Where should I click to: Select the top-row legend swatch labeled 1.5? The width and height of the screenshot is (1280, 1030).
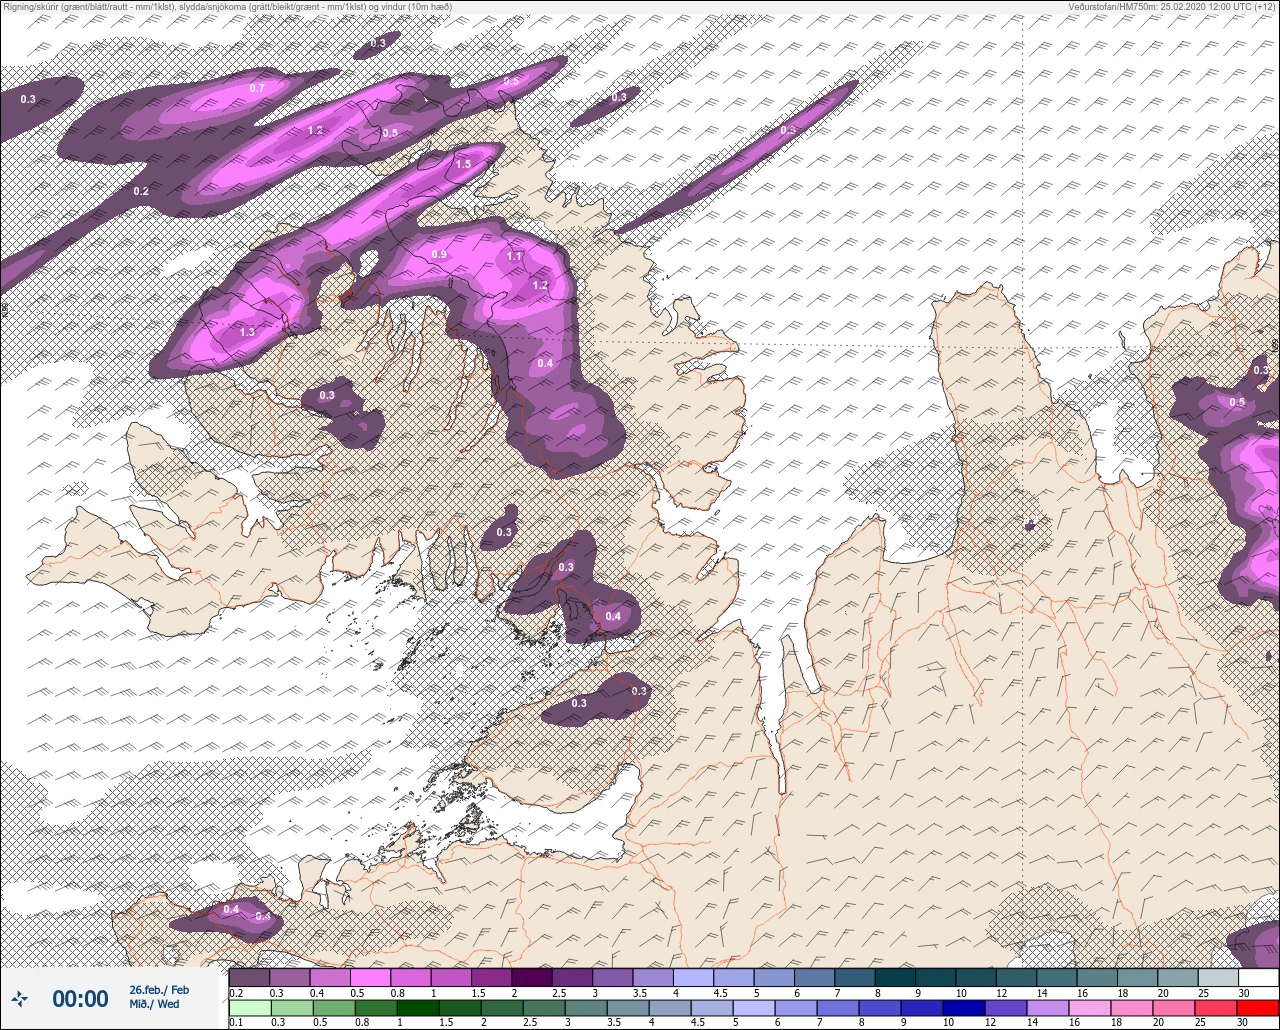pos(491,977)
